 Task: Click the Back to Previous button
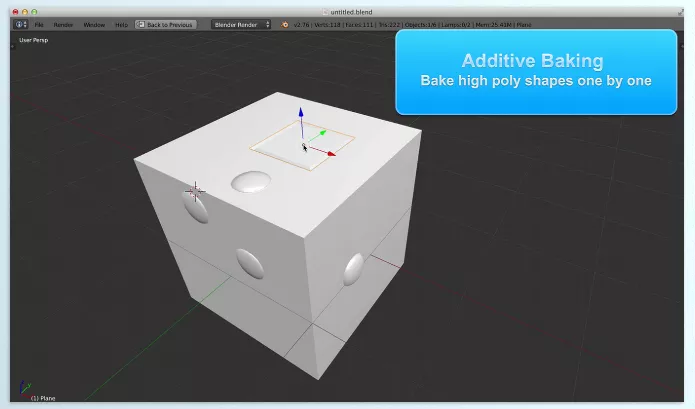[x=165, y=24]
